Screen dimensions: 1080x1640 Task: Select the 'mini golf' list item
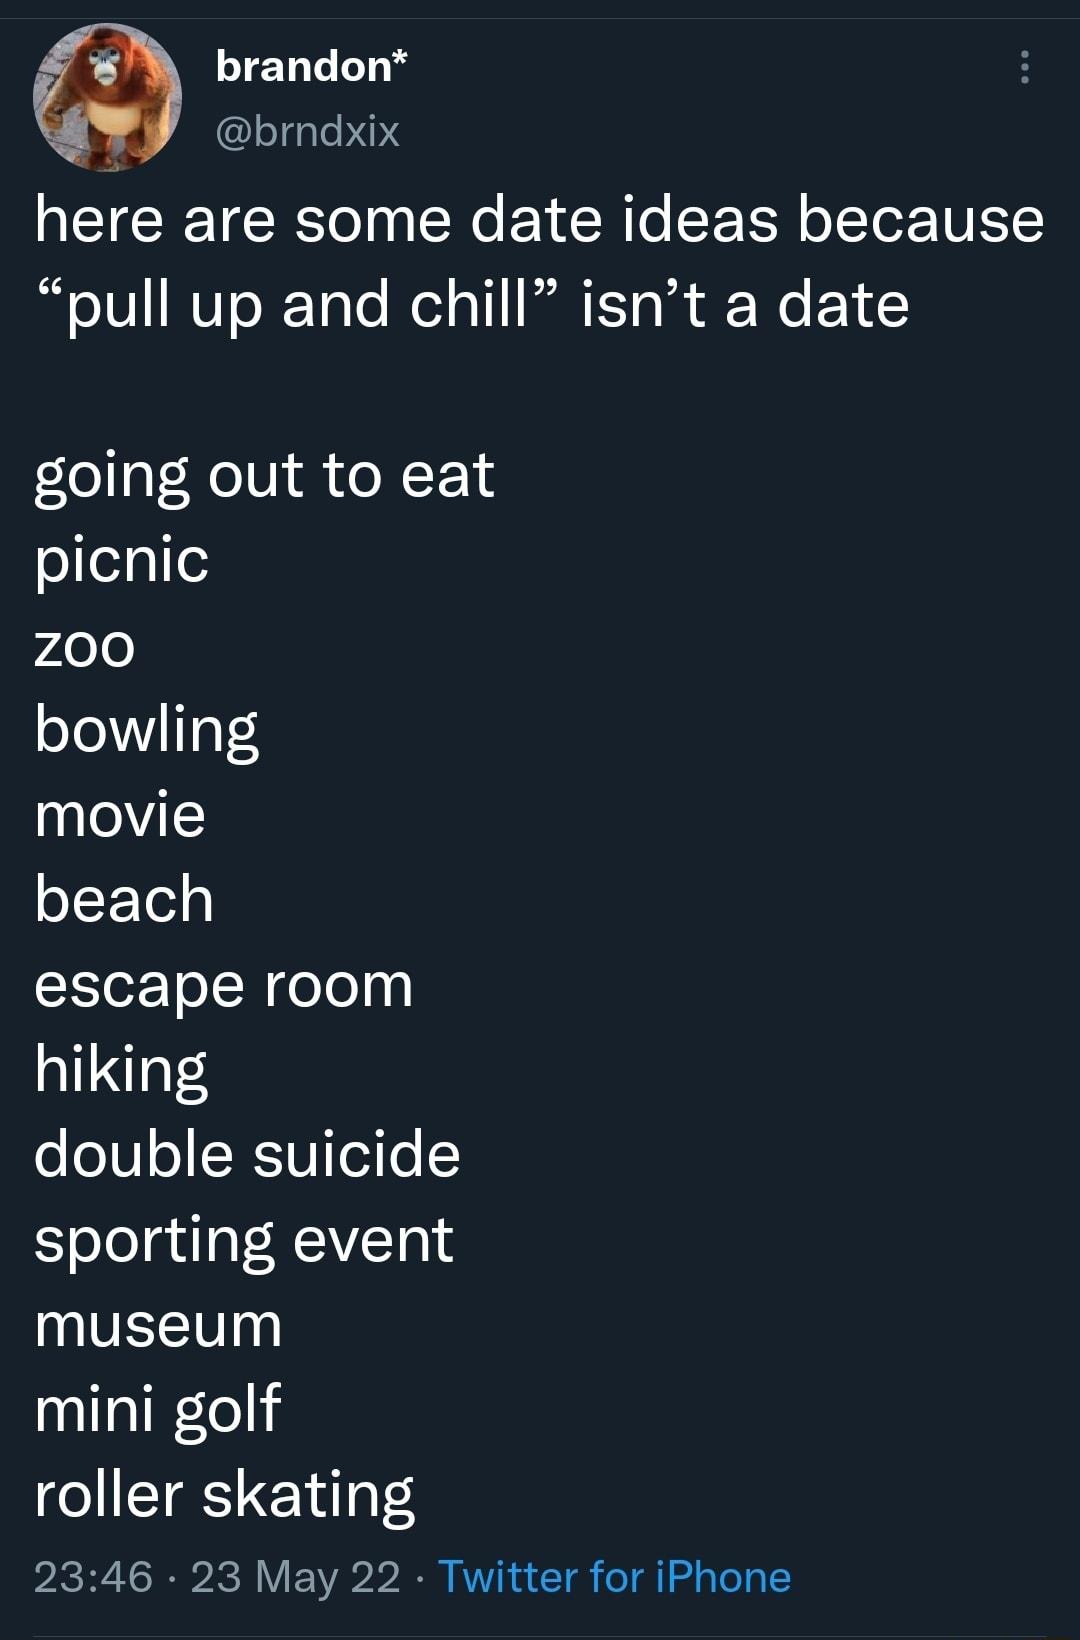(x=157, y=1408)
